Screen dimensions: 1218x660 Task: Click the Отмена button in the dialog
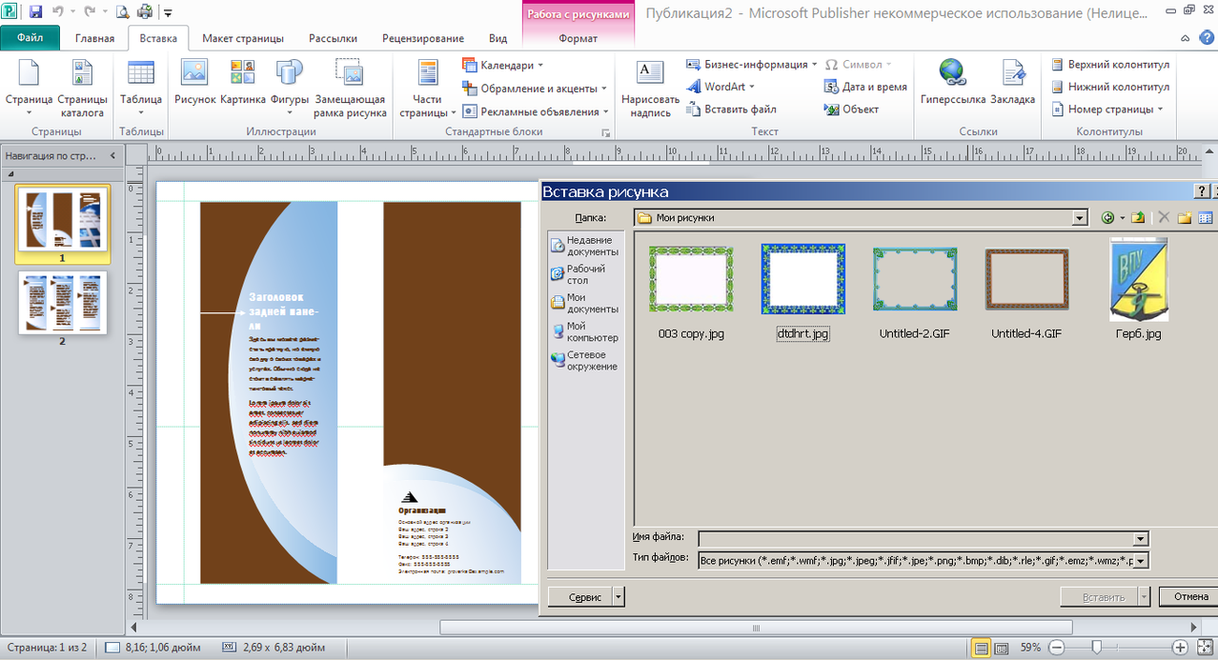(1190, 597)
